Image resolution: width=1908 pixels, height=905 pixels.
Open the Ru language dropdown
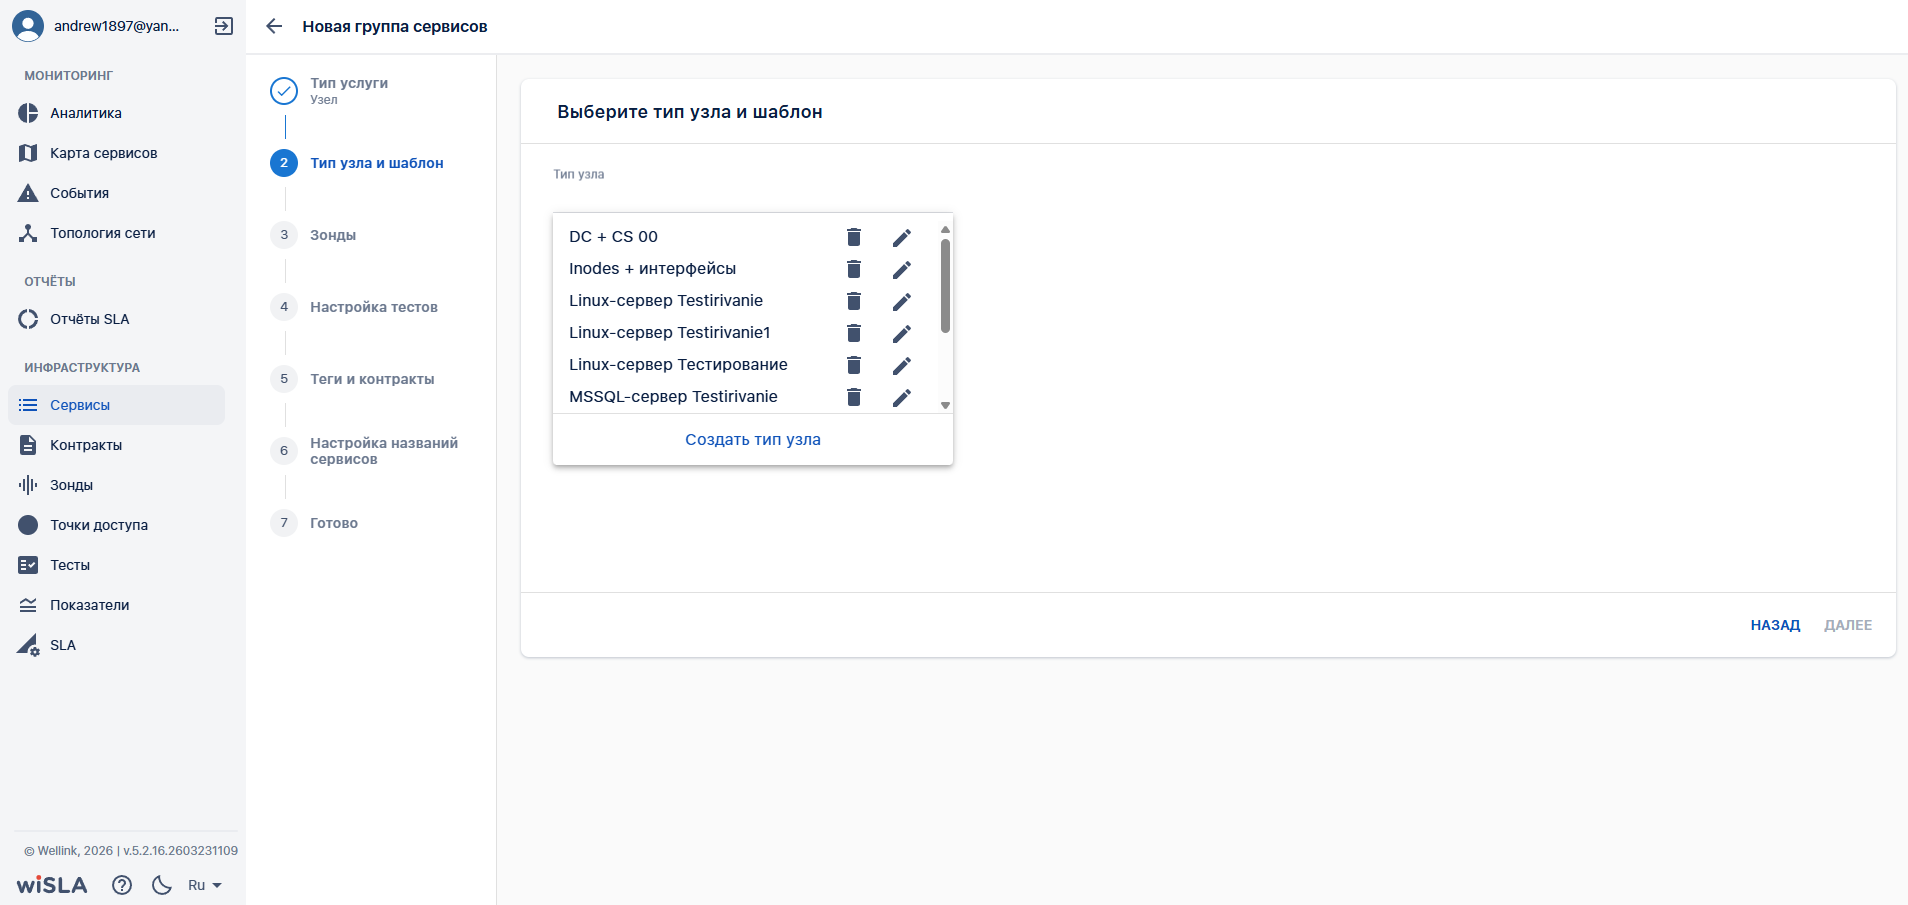(204, 885)
